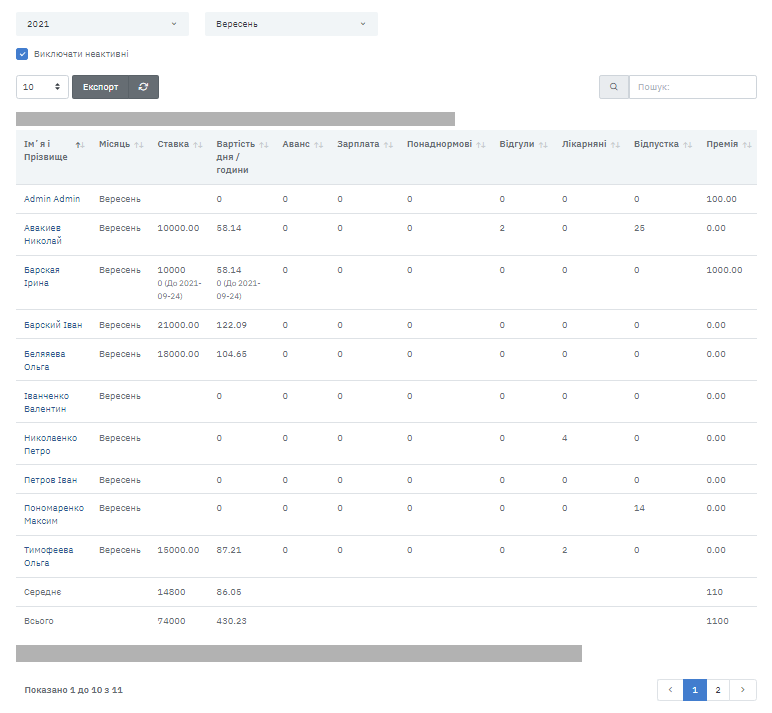The image size is (772, 713).
Task: Click the Експорт button
Action: (x=100, y=87)
